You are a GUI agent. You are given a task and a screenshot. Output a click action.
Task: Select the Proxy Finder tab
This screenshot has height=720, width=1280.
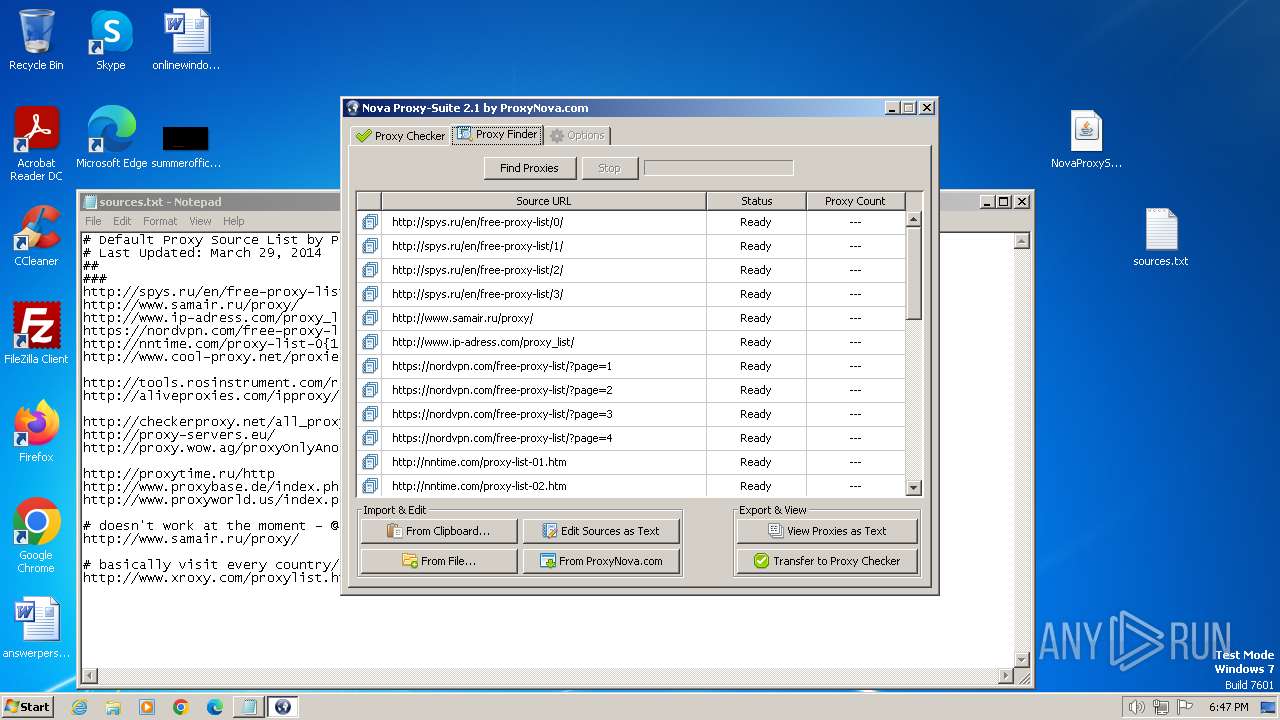click(x=497, y=134)
